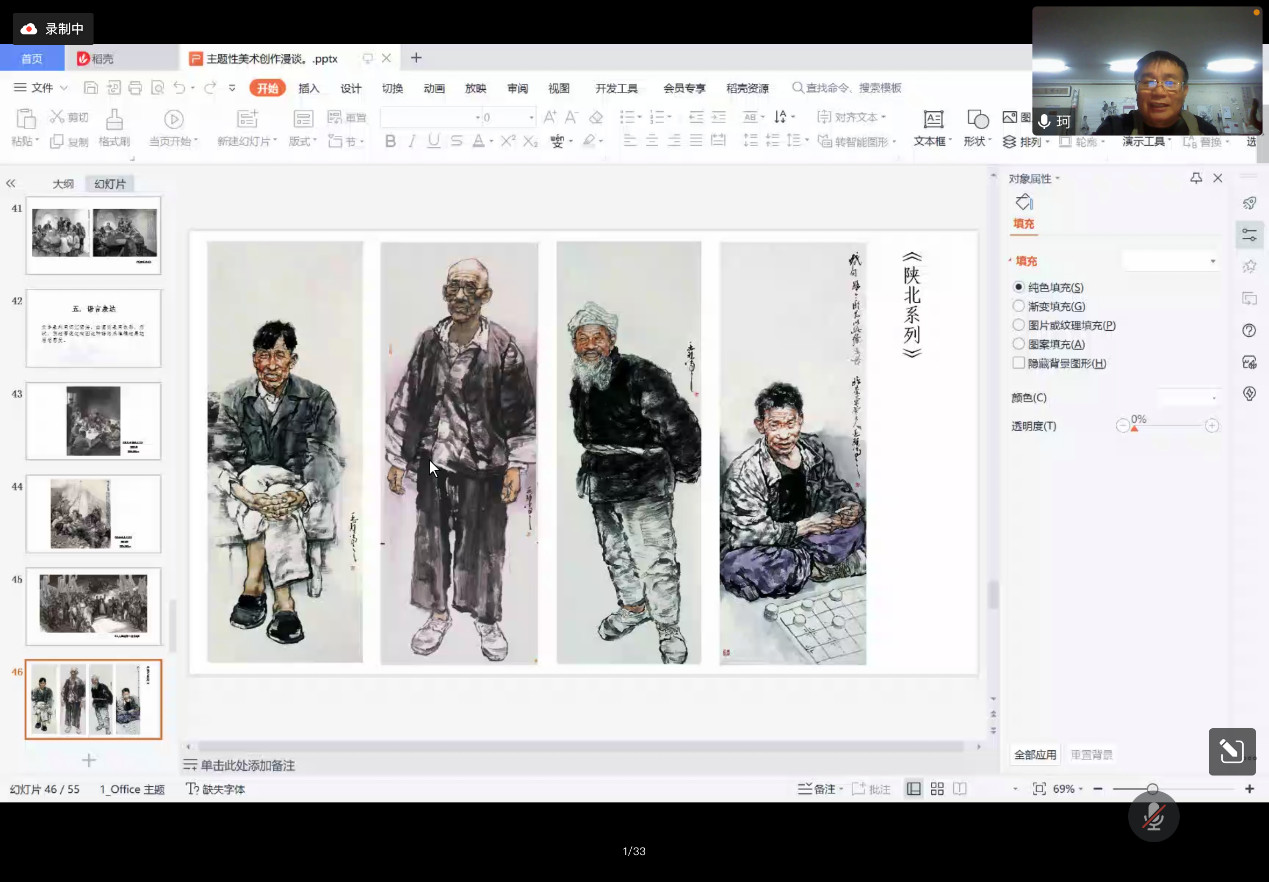Click the undo arrow icon
The height and width of the screenshot is (882, 1269).
[179, 88]
